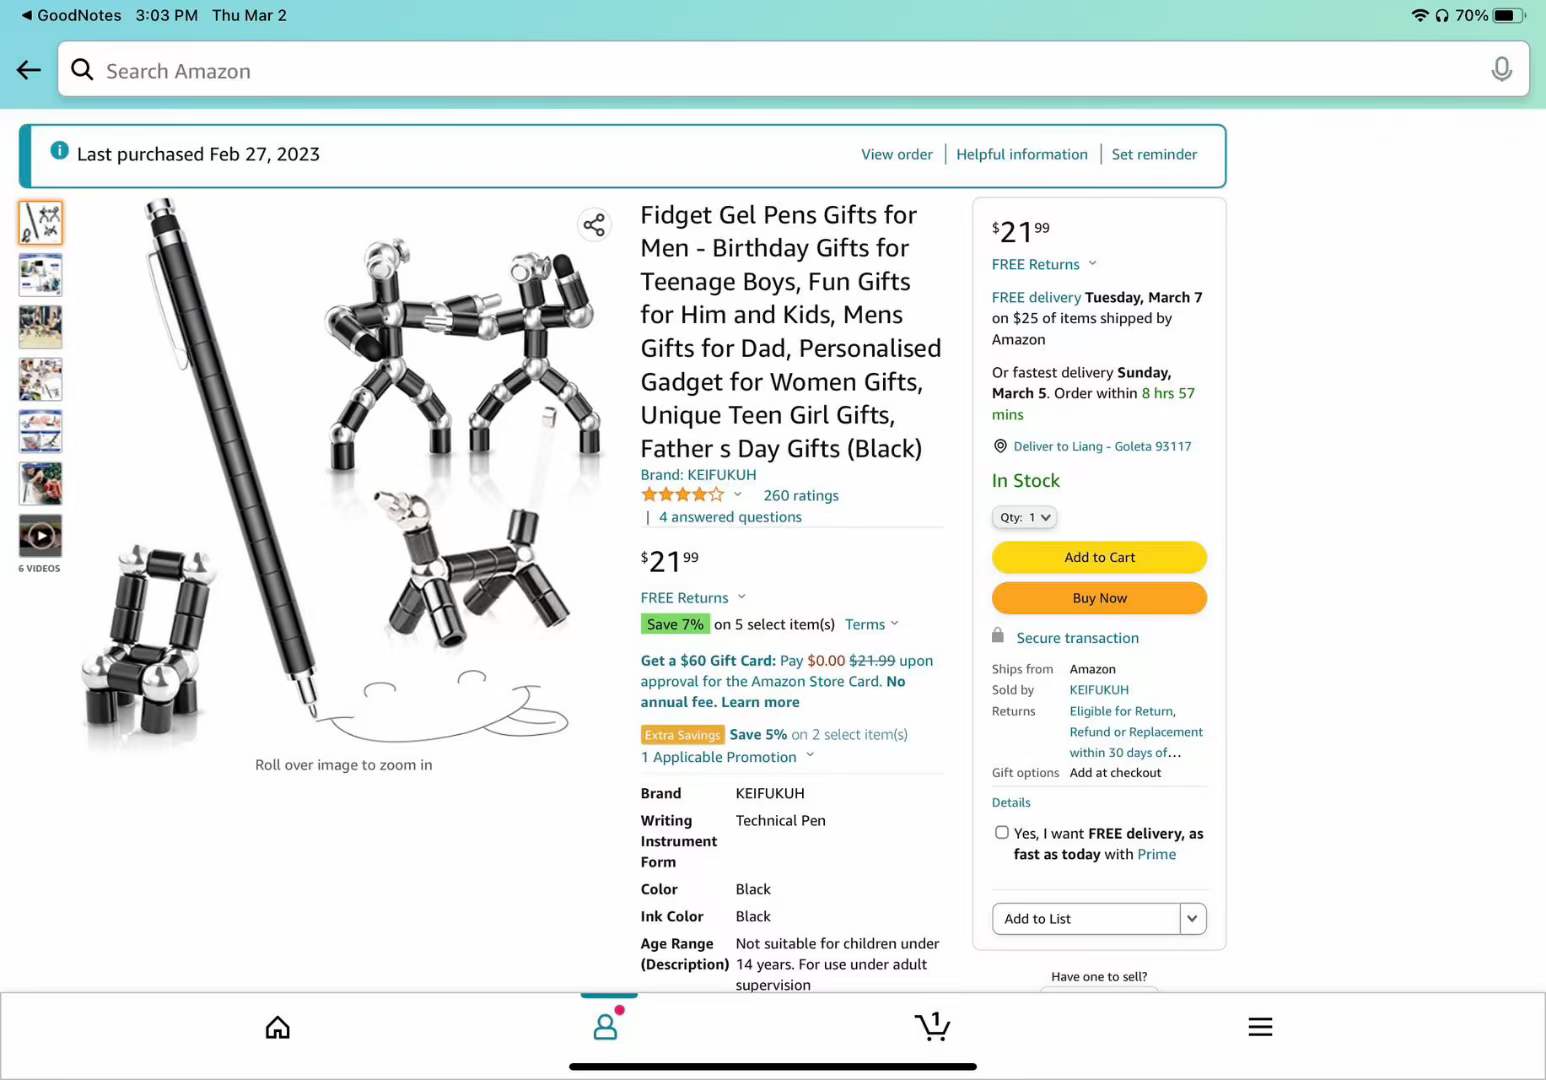
Task: Select the second product thumbnail image
Action: tap(40, 275)
